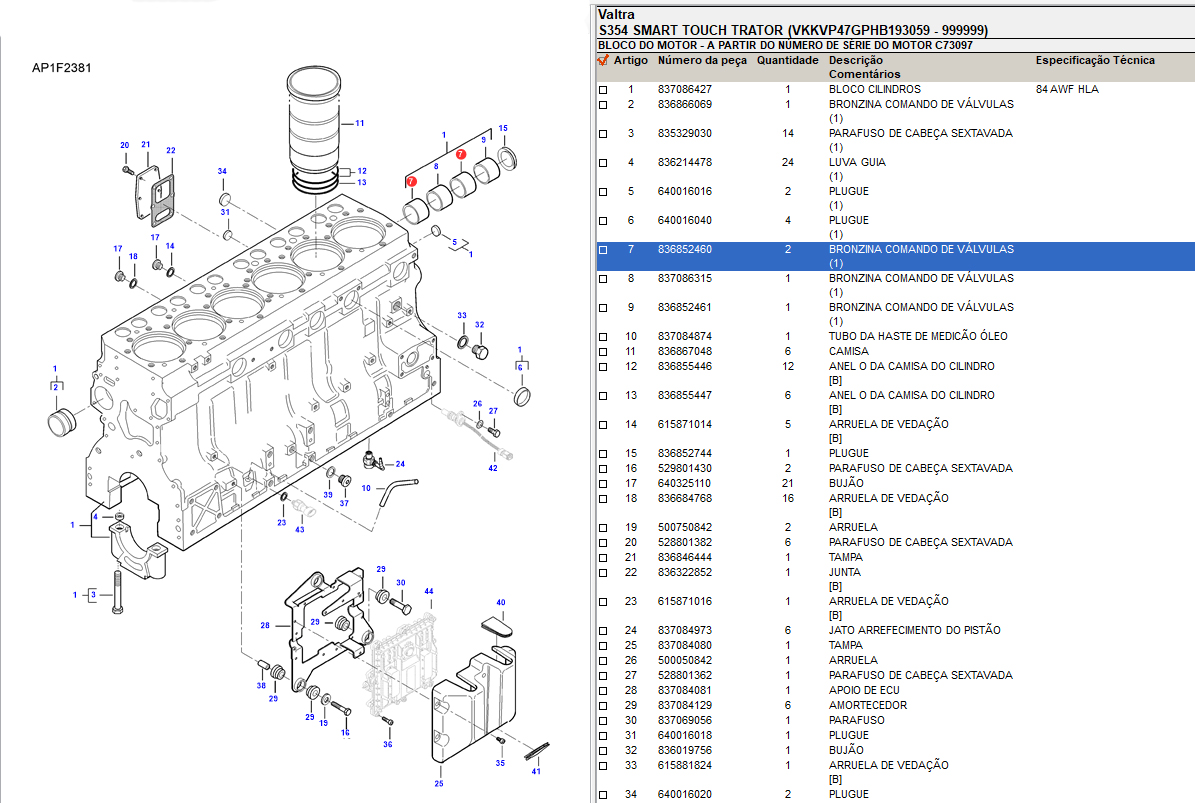Open part number 837084874
Viewport: 1195px width, 803px height.
pos(685,337)
